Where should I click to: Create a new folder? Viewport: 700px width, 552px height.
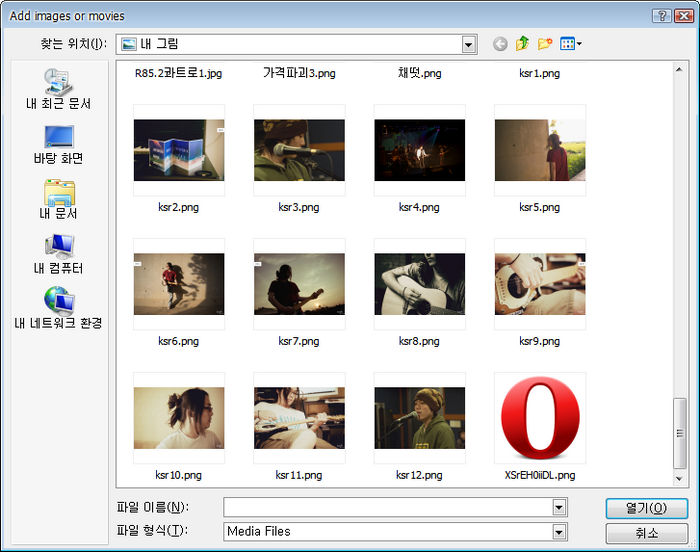pos(545,44)
